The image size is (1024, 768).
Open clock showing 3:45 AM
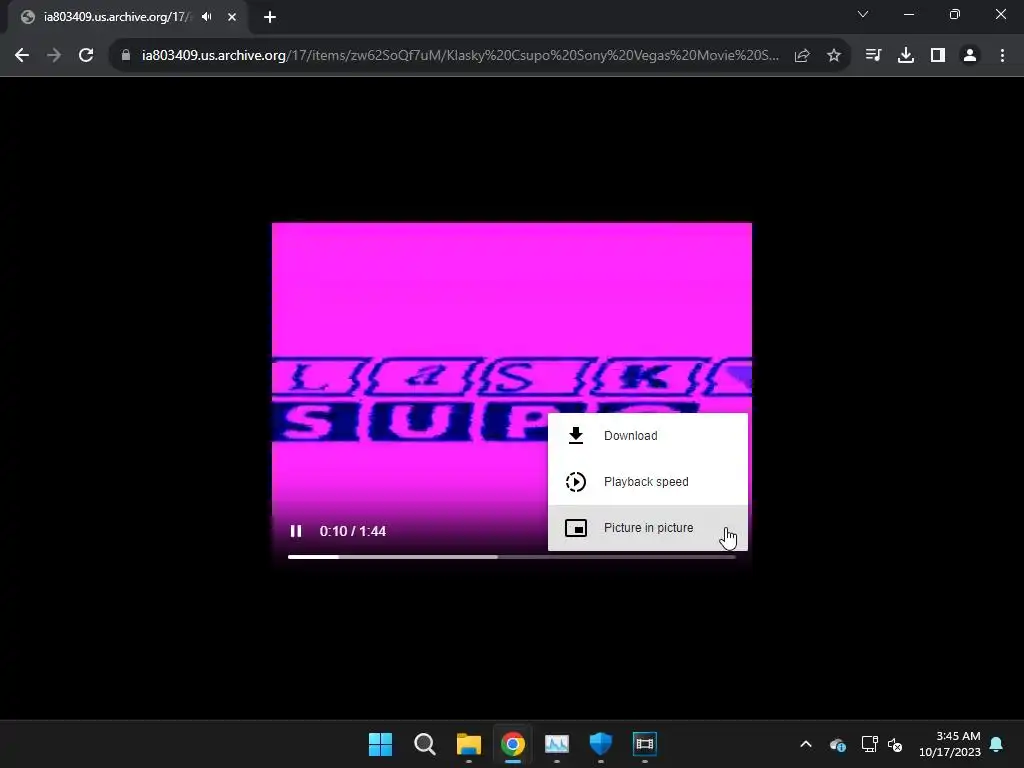[950, 744]
